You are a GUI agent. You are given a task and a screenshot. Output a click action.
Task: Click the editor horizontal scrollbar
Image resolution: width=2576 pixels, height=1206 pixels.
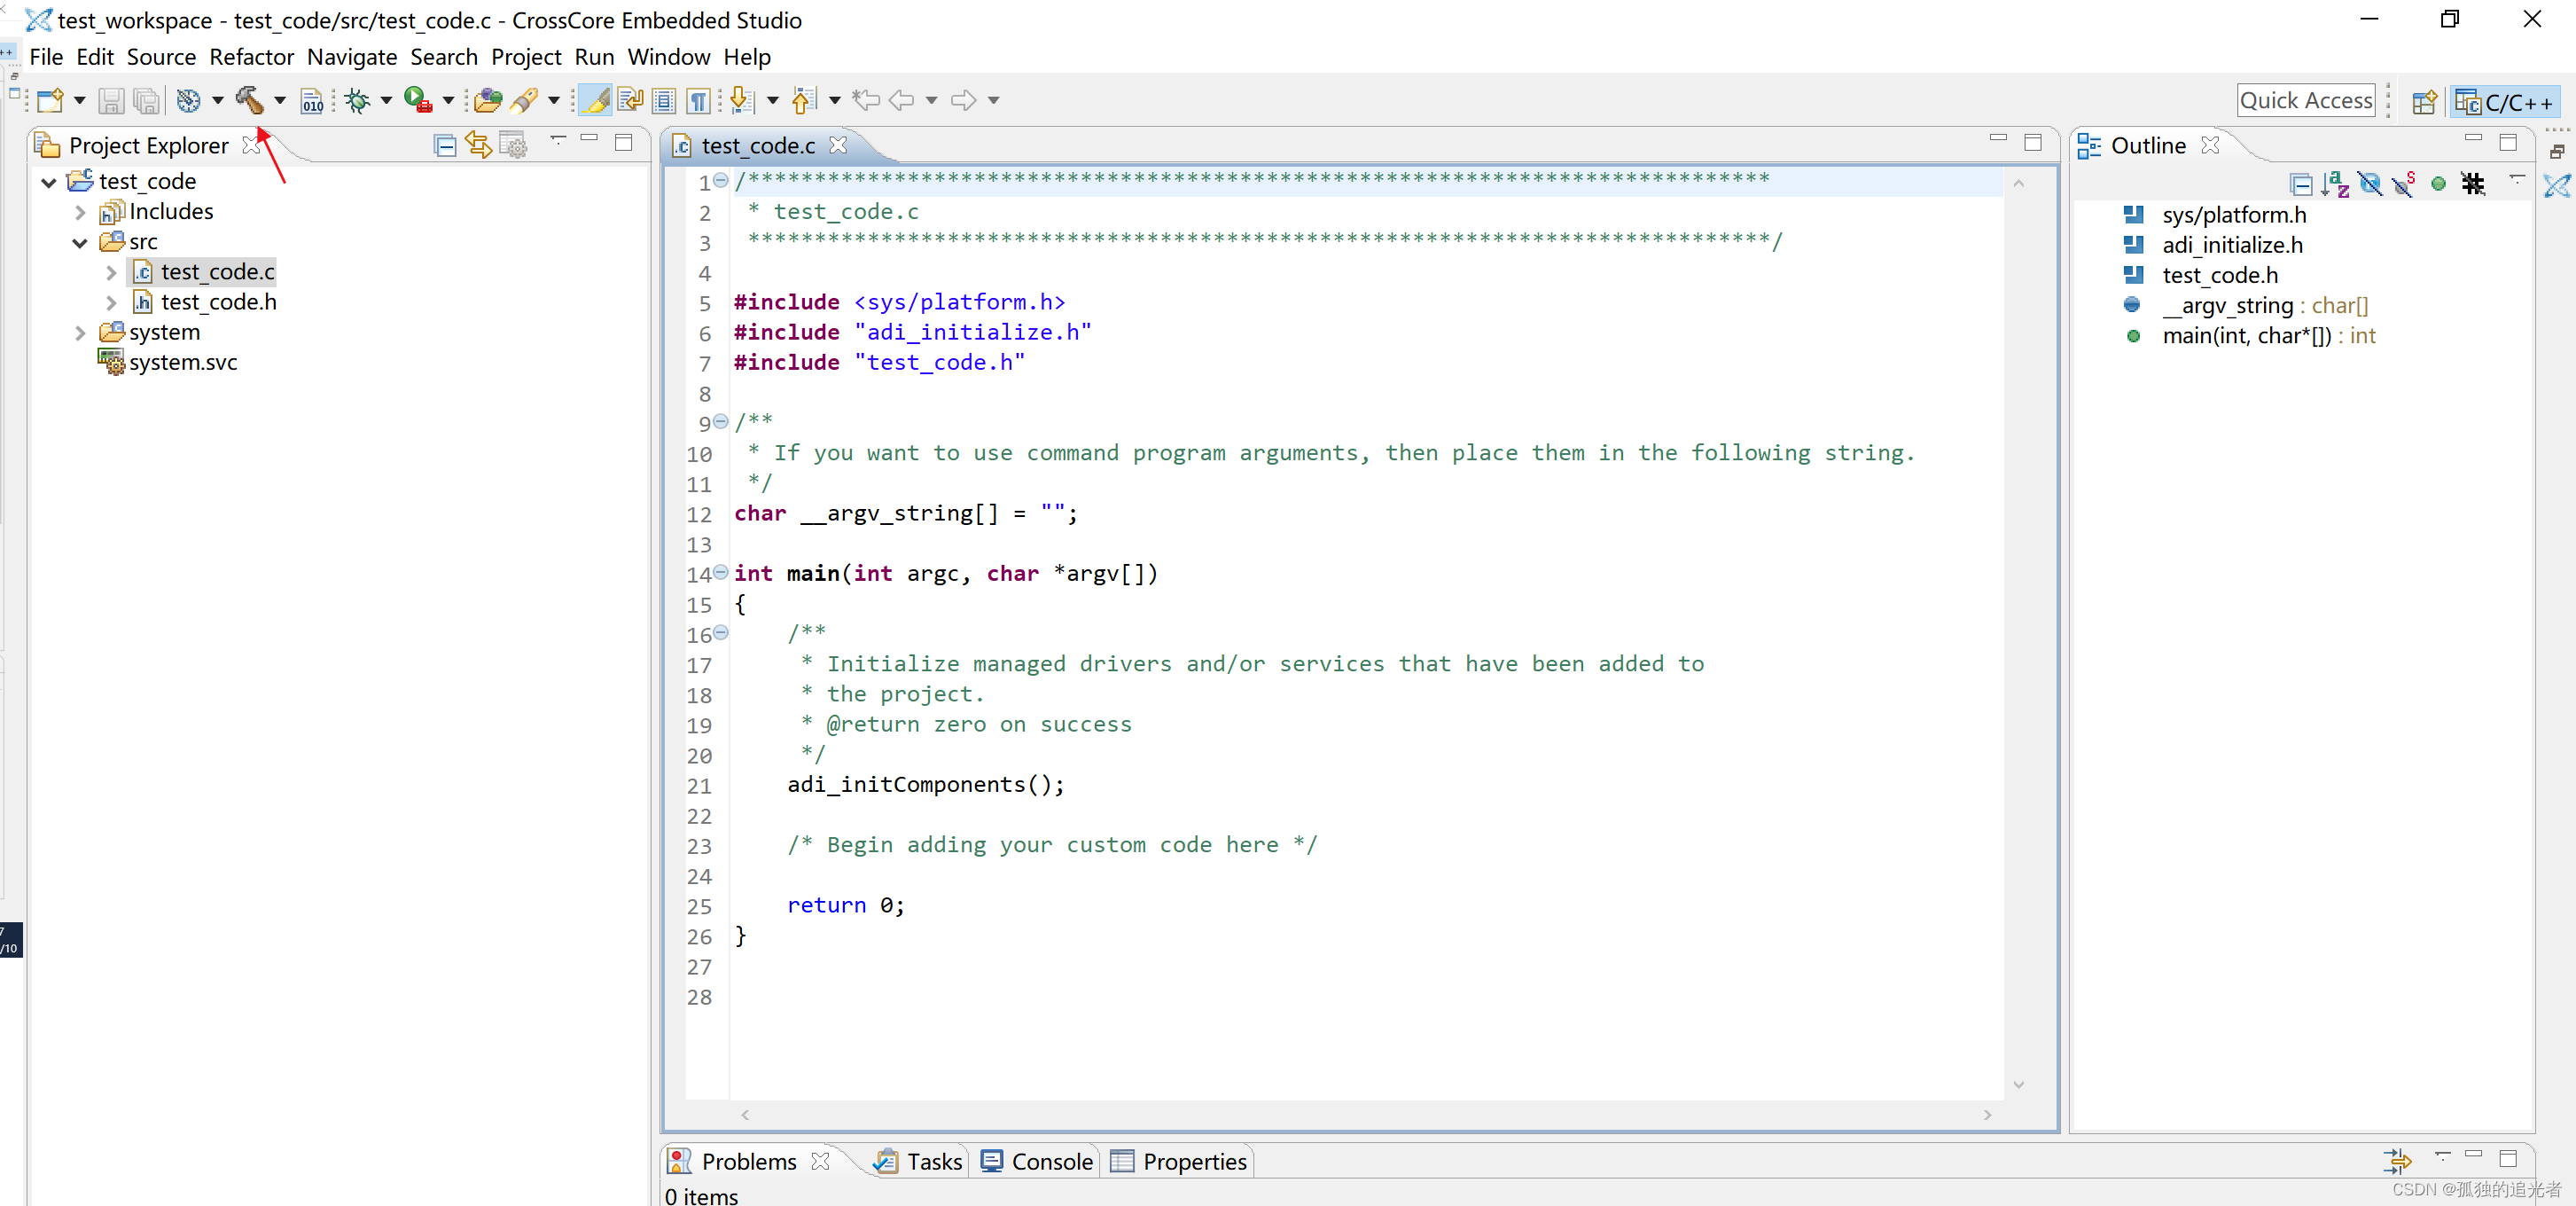1365,1114
